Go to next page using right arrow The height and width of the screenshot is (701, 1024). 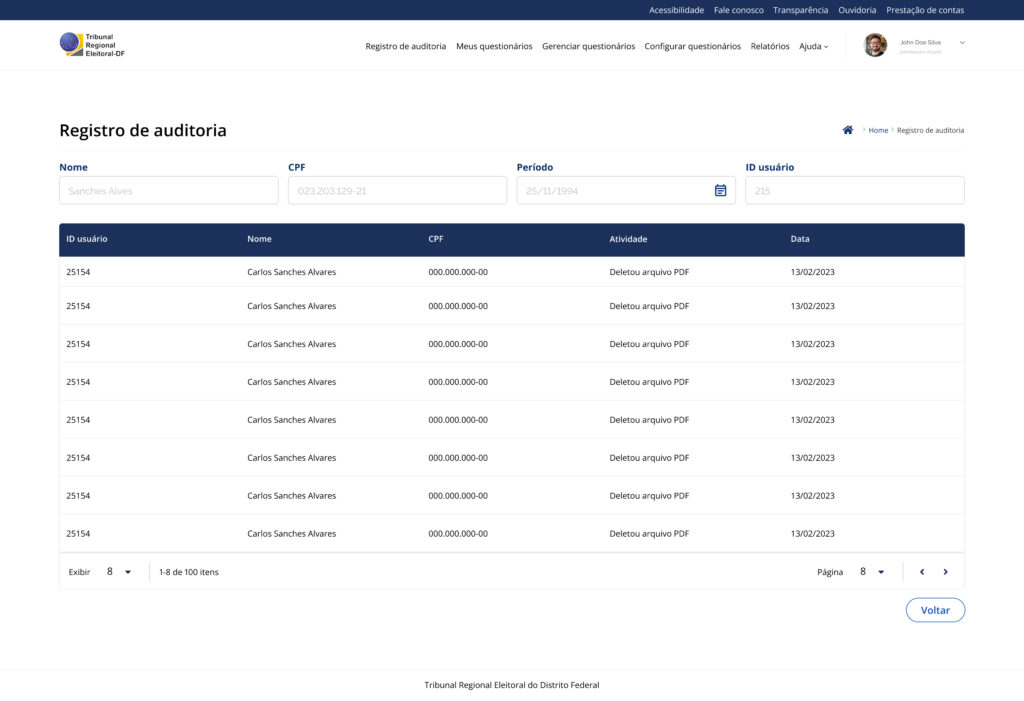click(x=945, y=572)
